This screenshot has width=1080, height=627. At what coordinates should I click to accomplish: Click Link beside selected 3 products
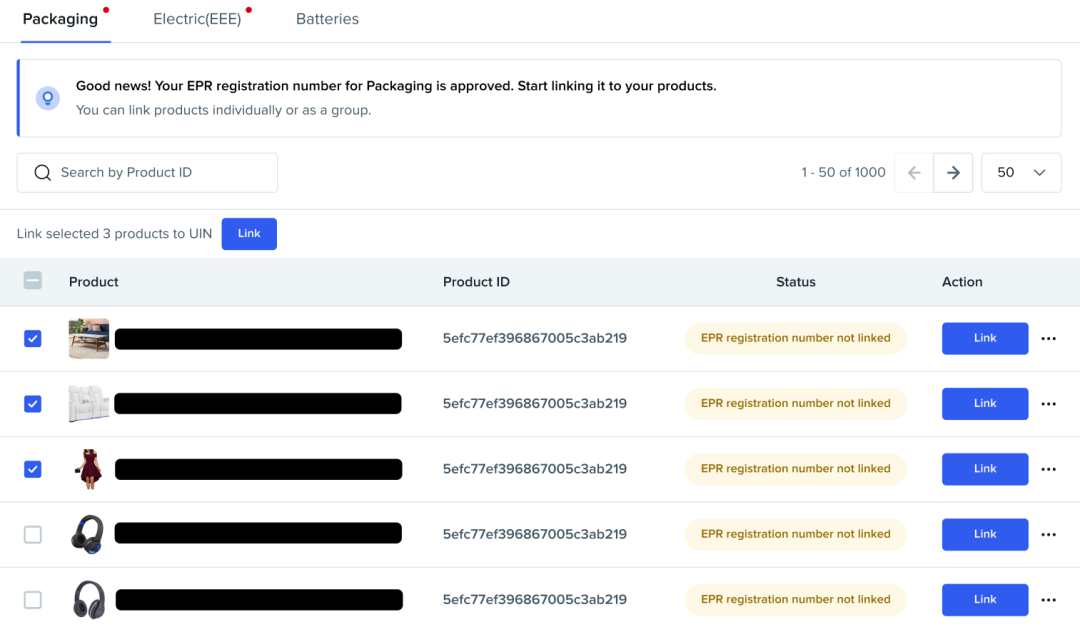[249, 234]
